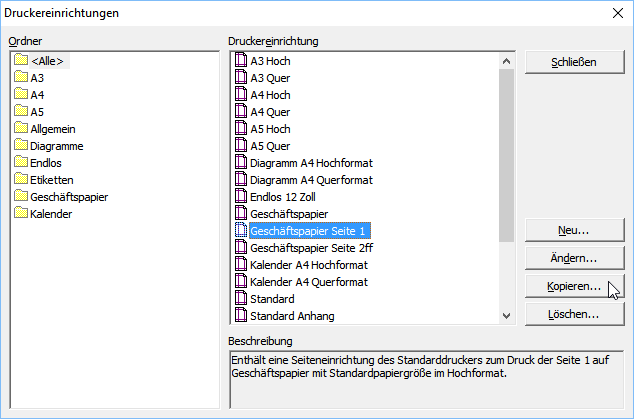
Task: Choose the 'A3 Hoch' list entry
Action: tap(271, 61)
